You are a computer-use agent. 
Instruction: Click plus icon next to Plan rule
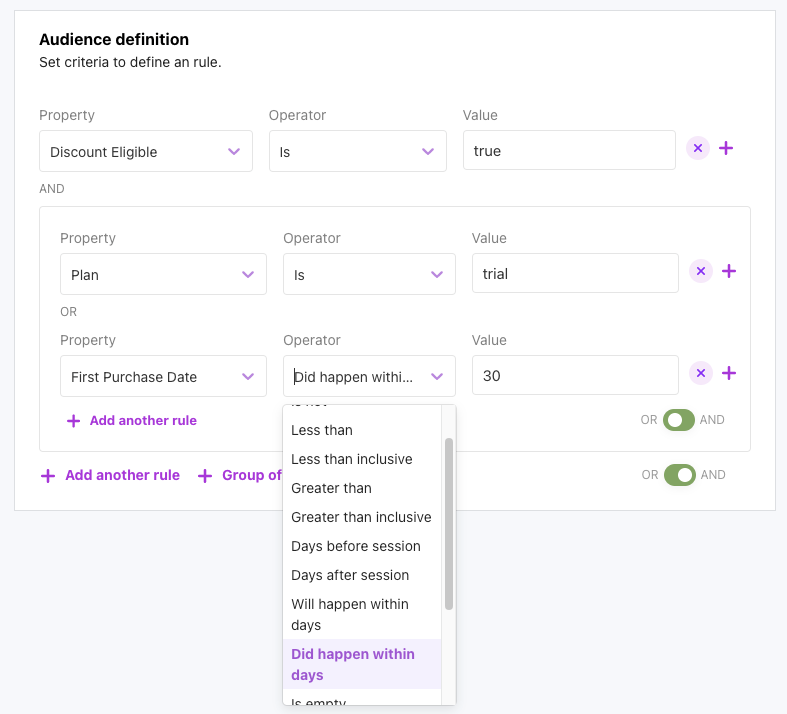point(729,271)
